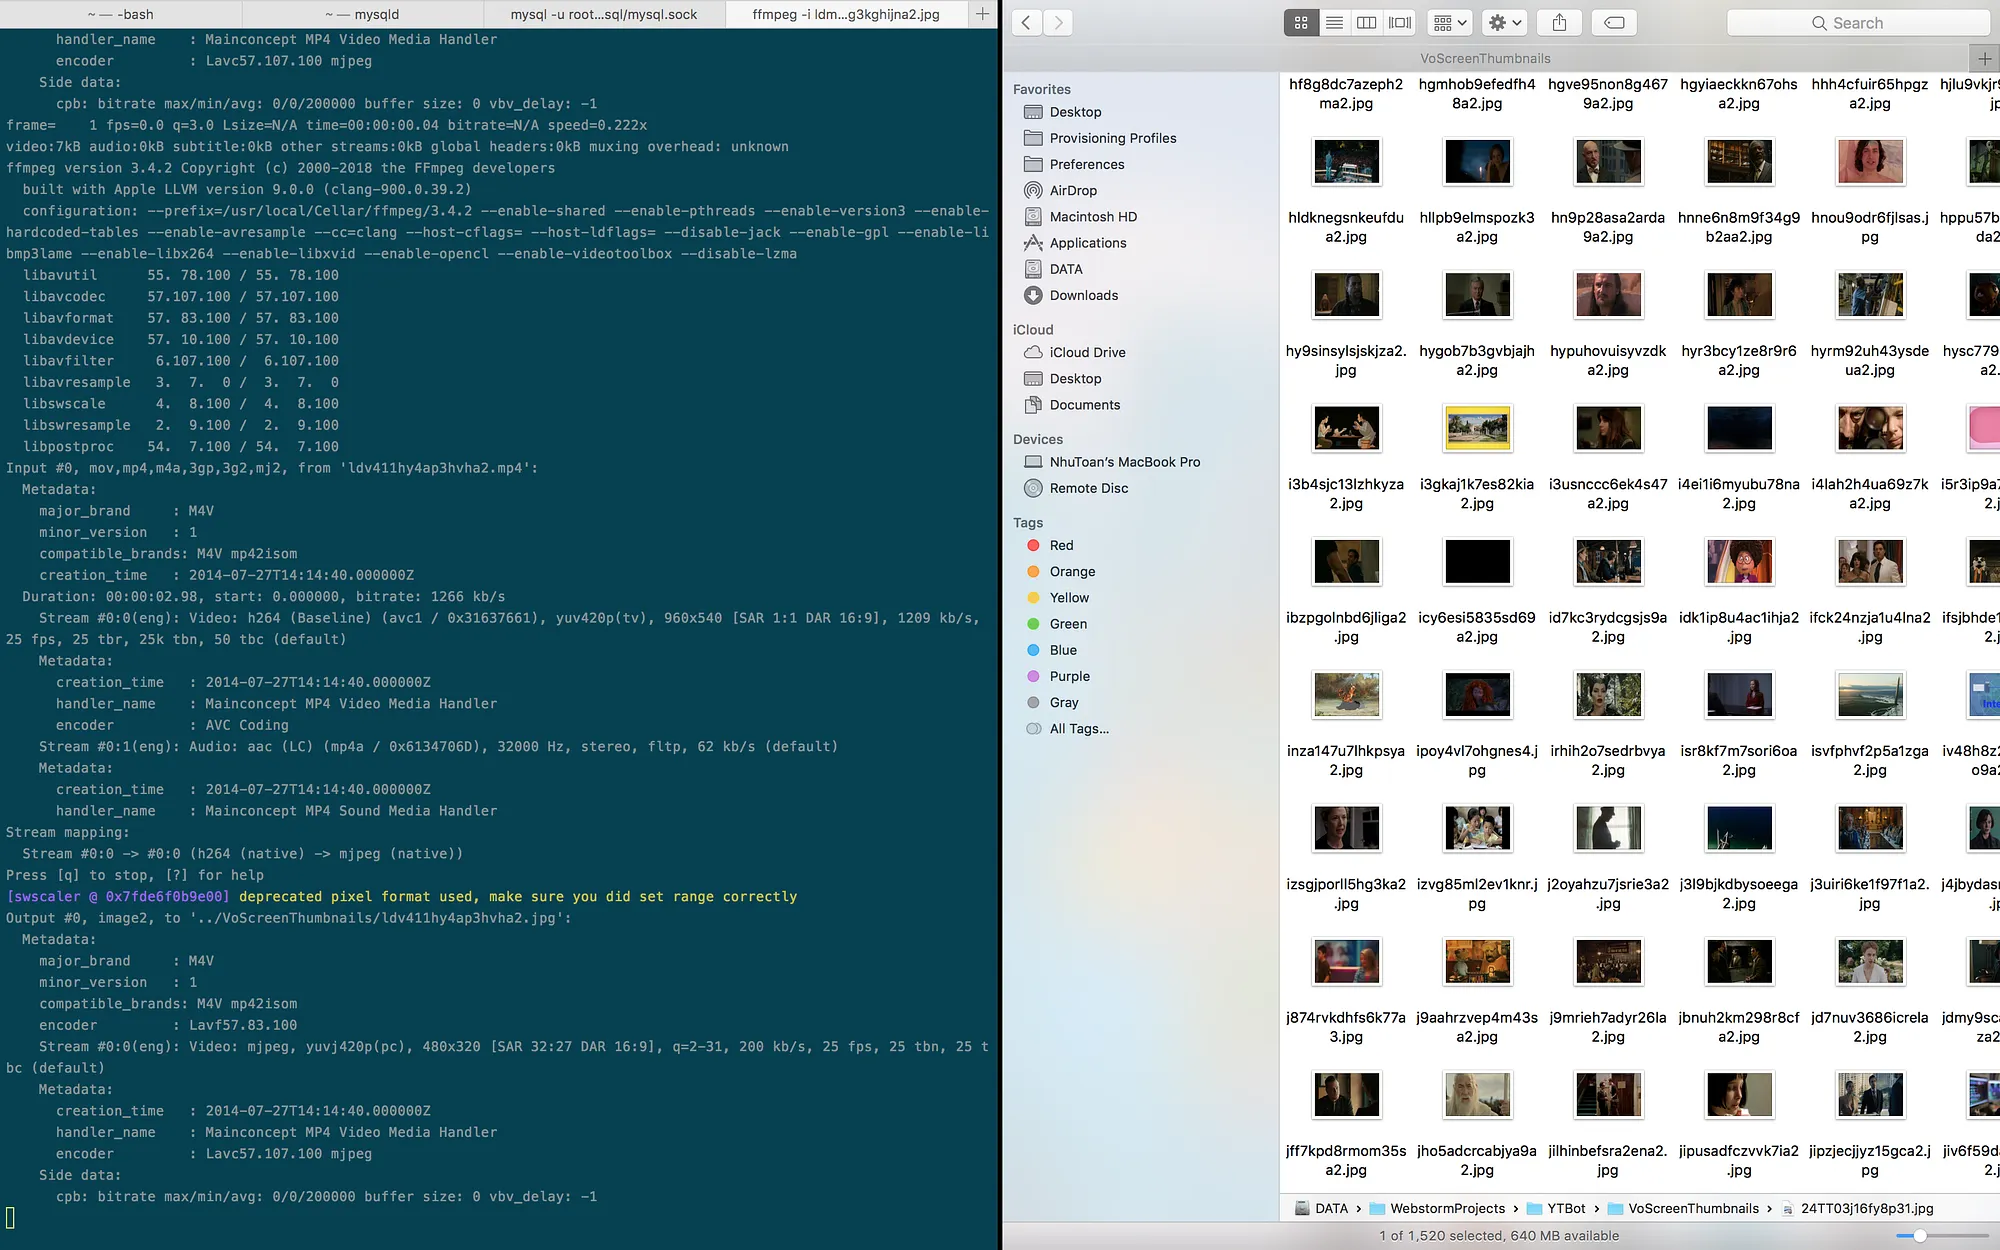This screenshot has width=2000, height=1250.
Task: Select thumbnail icy6esi5835sd69a2.jpg
Action: click(x=1477, y=562)
